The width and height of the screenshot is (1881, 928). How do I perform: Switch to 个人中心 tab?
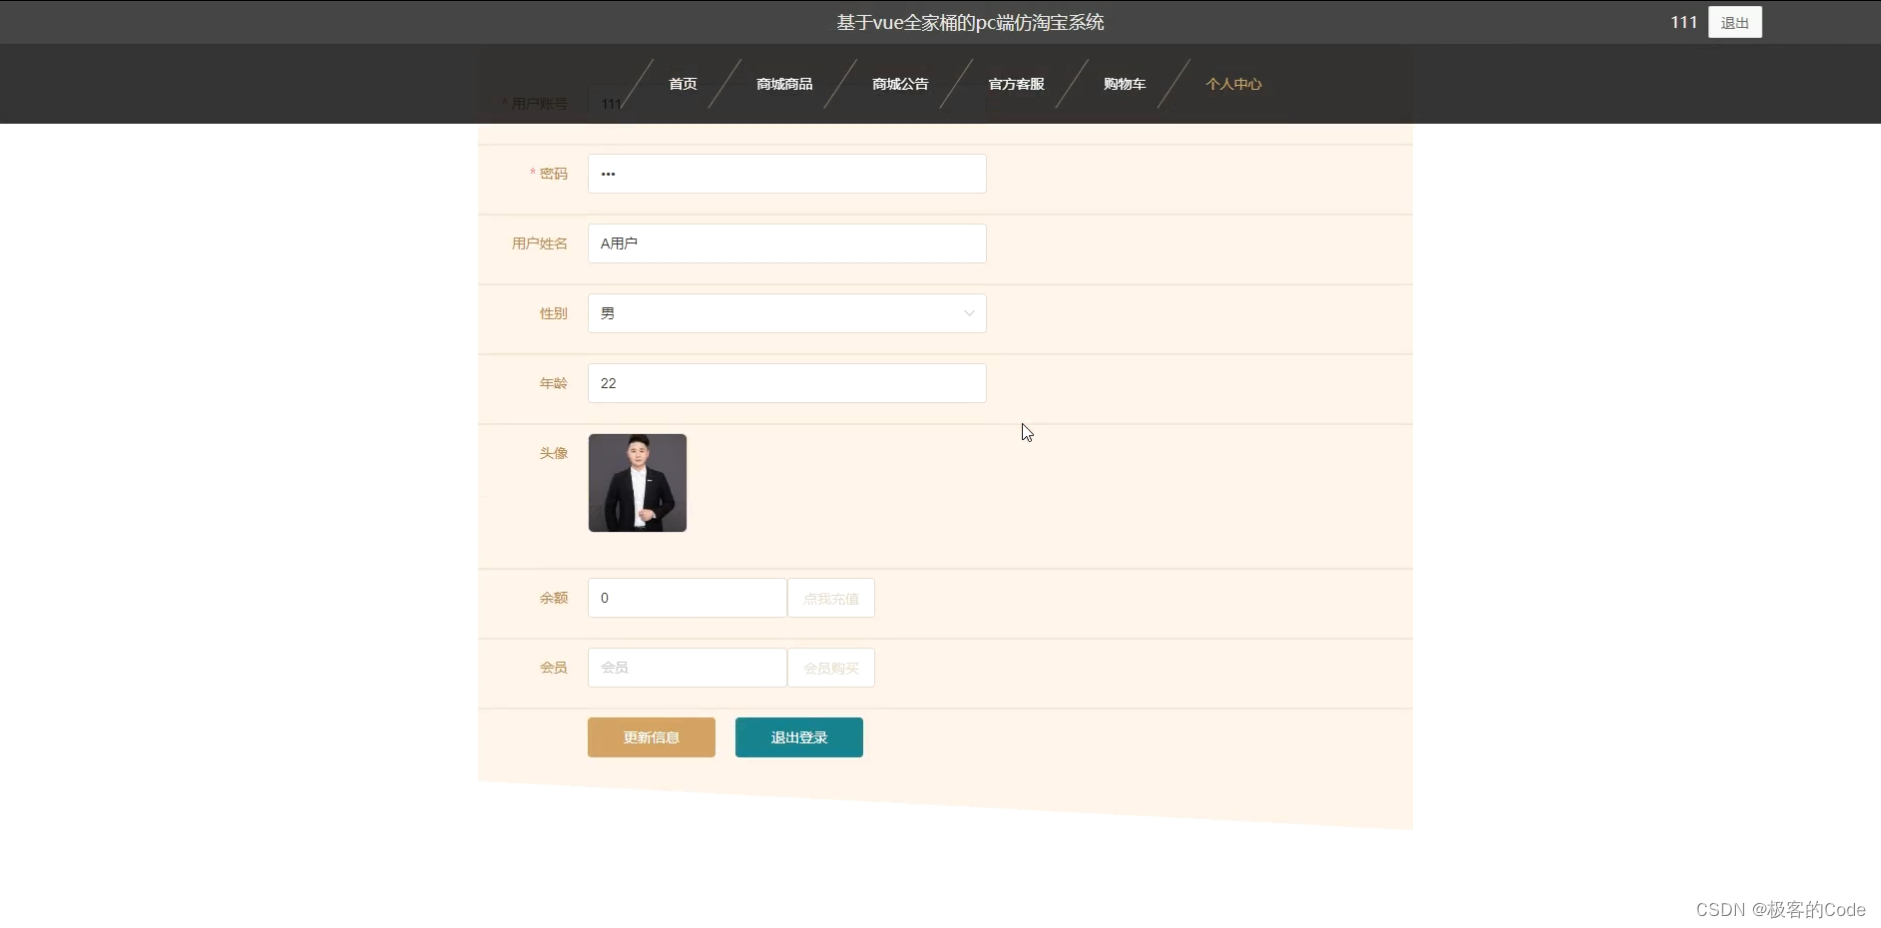coord(1233,84)
